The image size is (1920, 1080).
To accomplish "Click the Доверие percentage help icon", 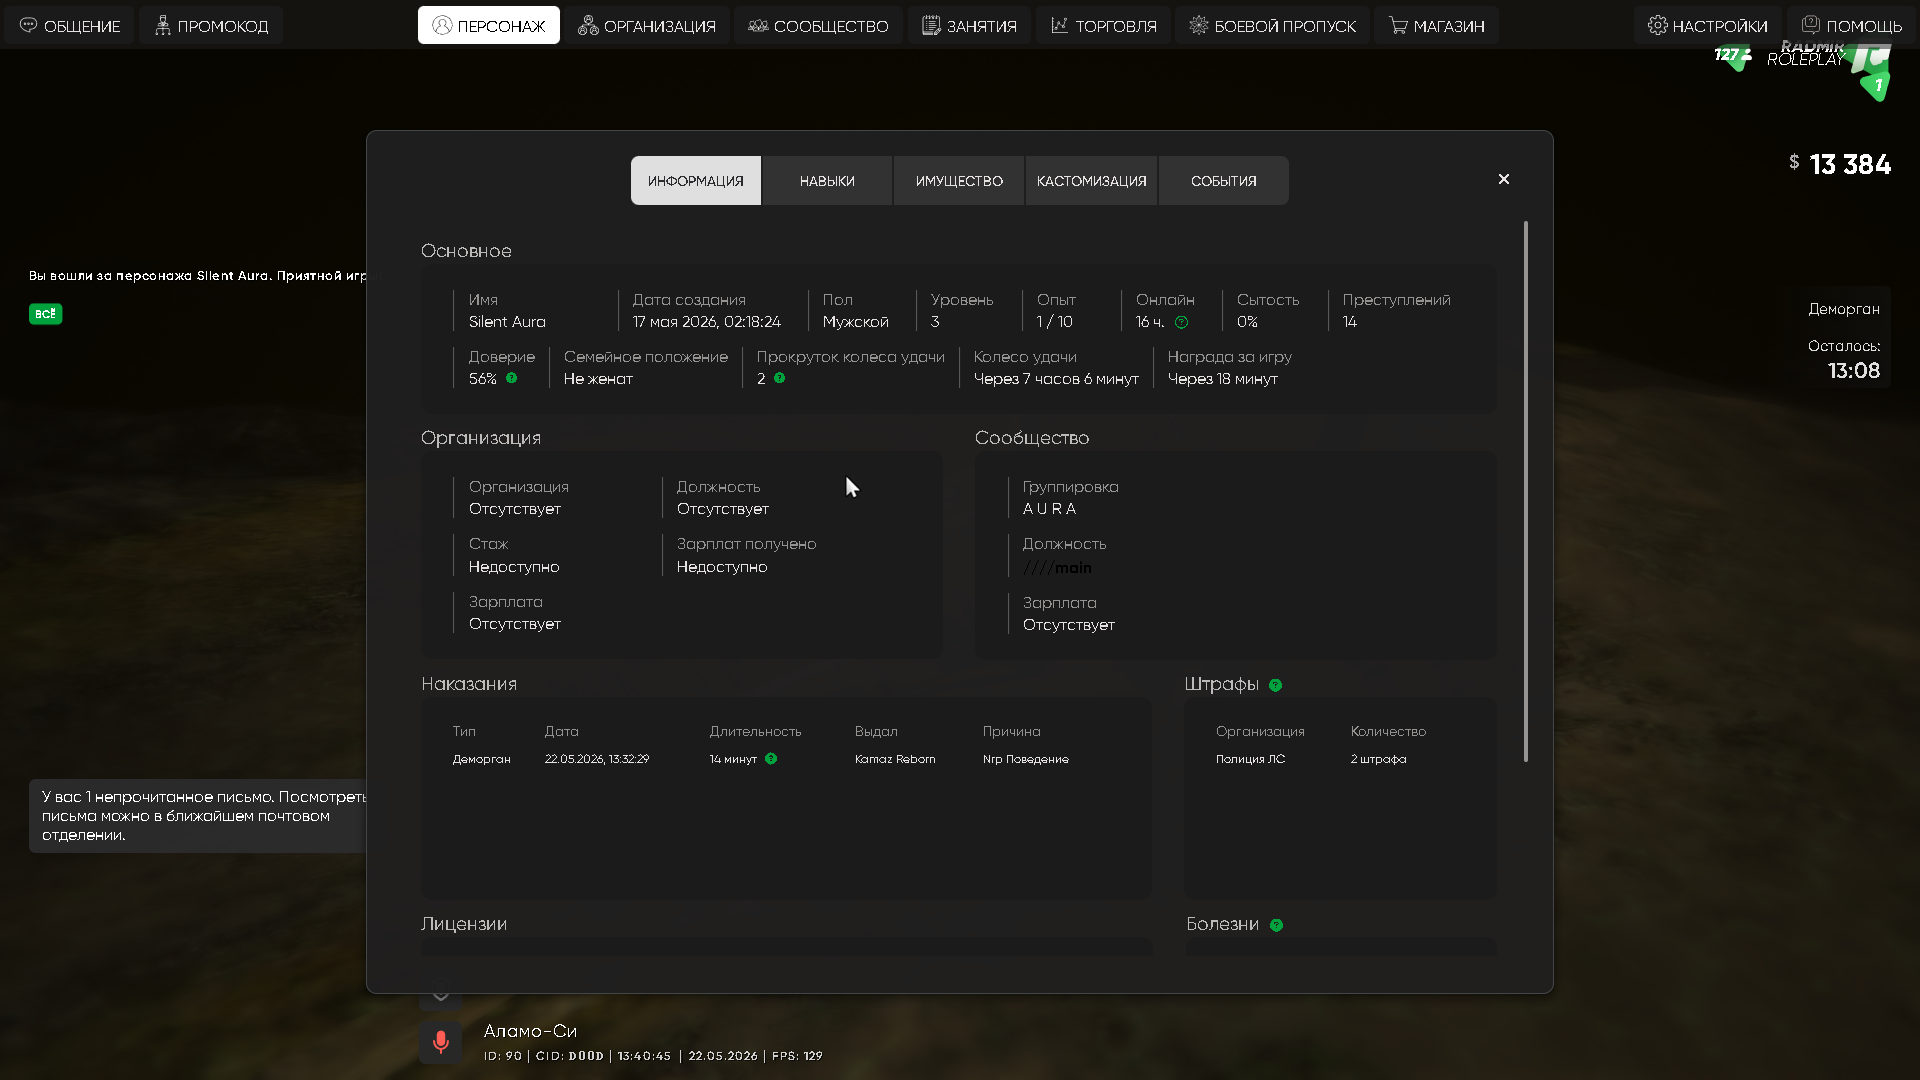I will (512, 378).
